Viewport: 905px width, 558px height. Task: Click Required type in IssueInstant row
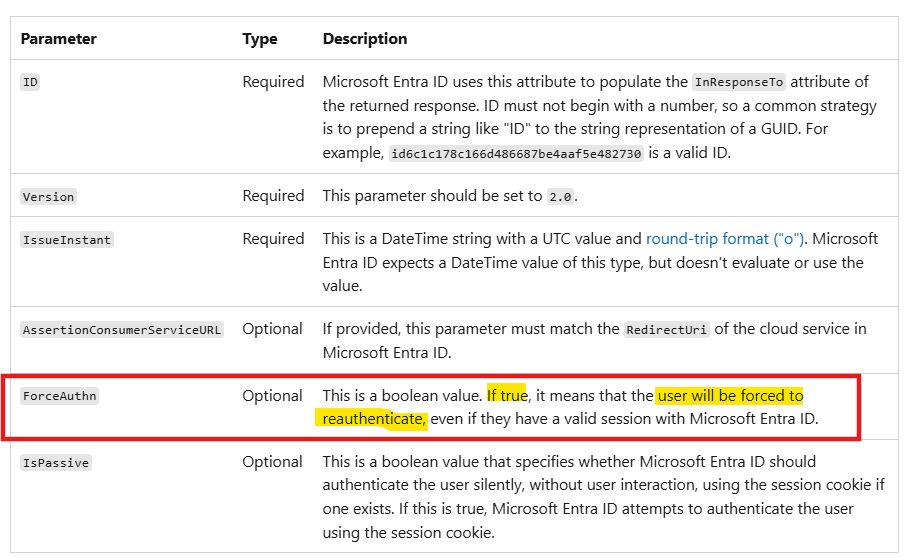coord(273,239)
